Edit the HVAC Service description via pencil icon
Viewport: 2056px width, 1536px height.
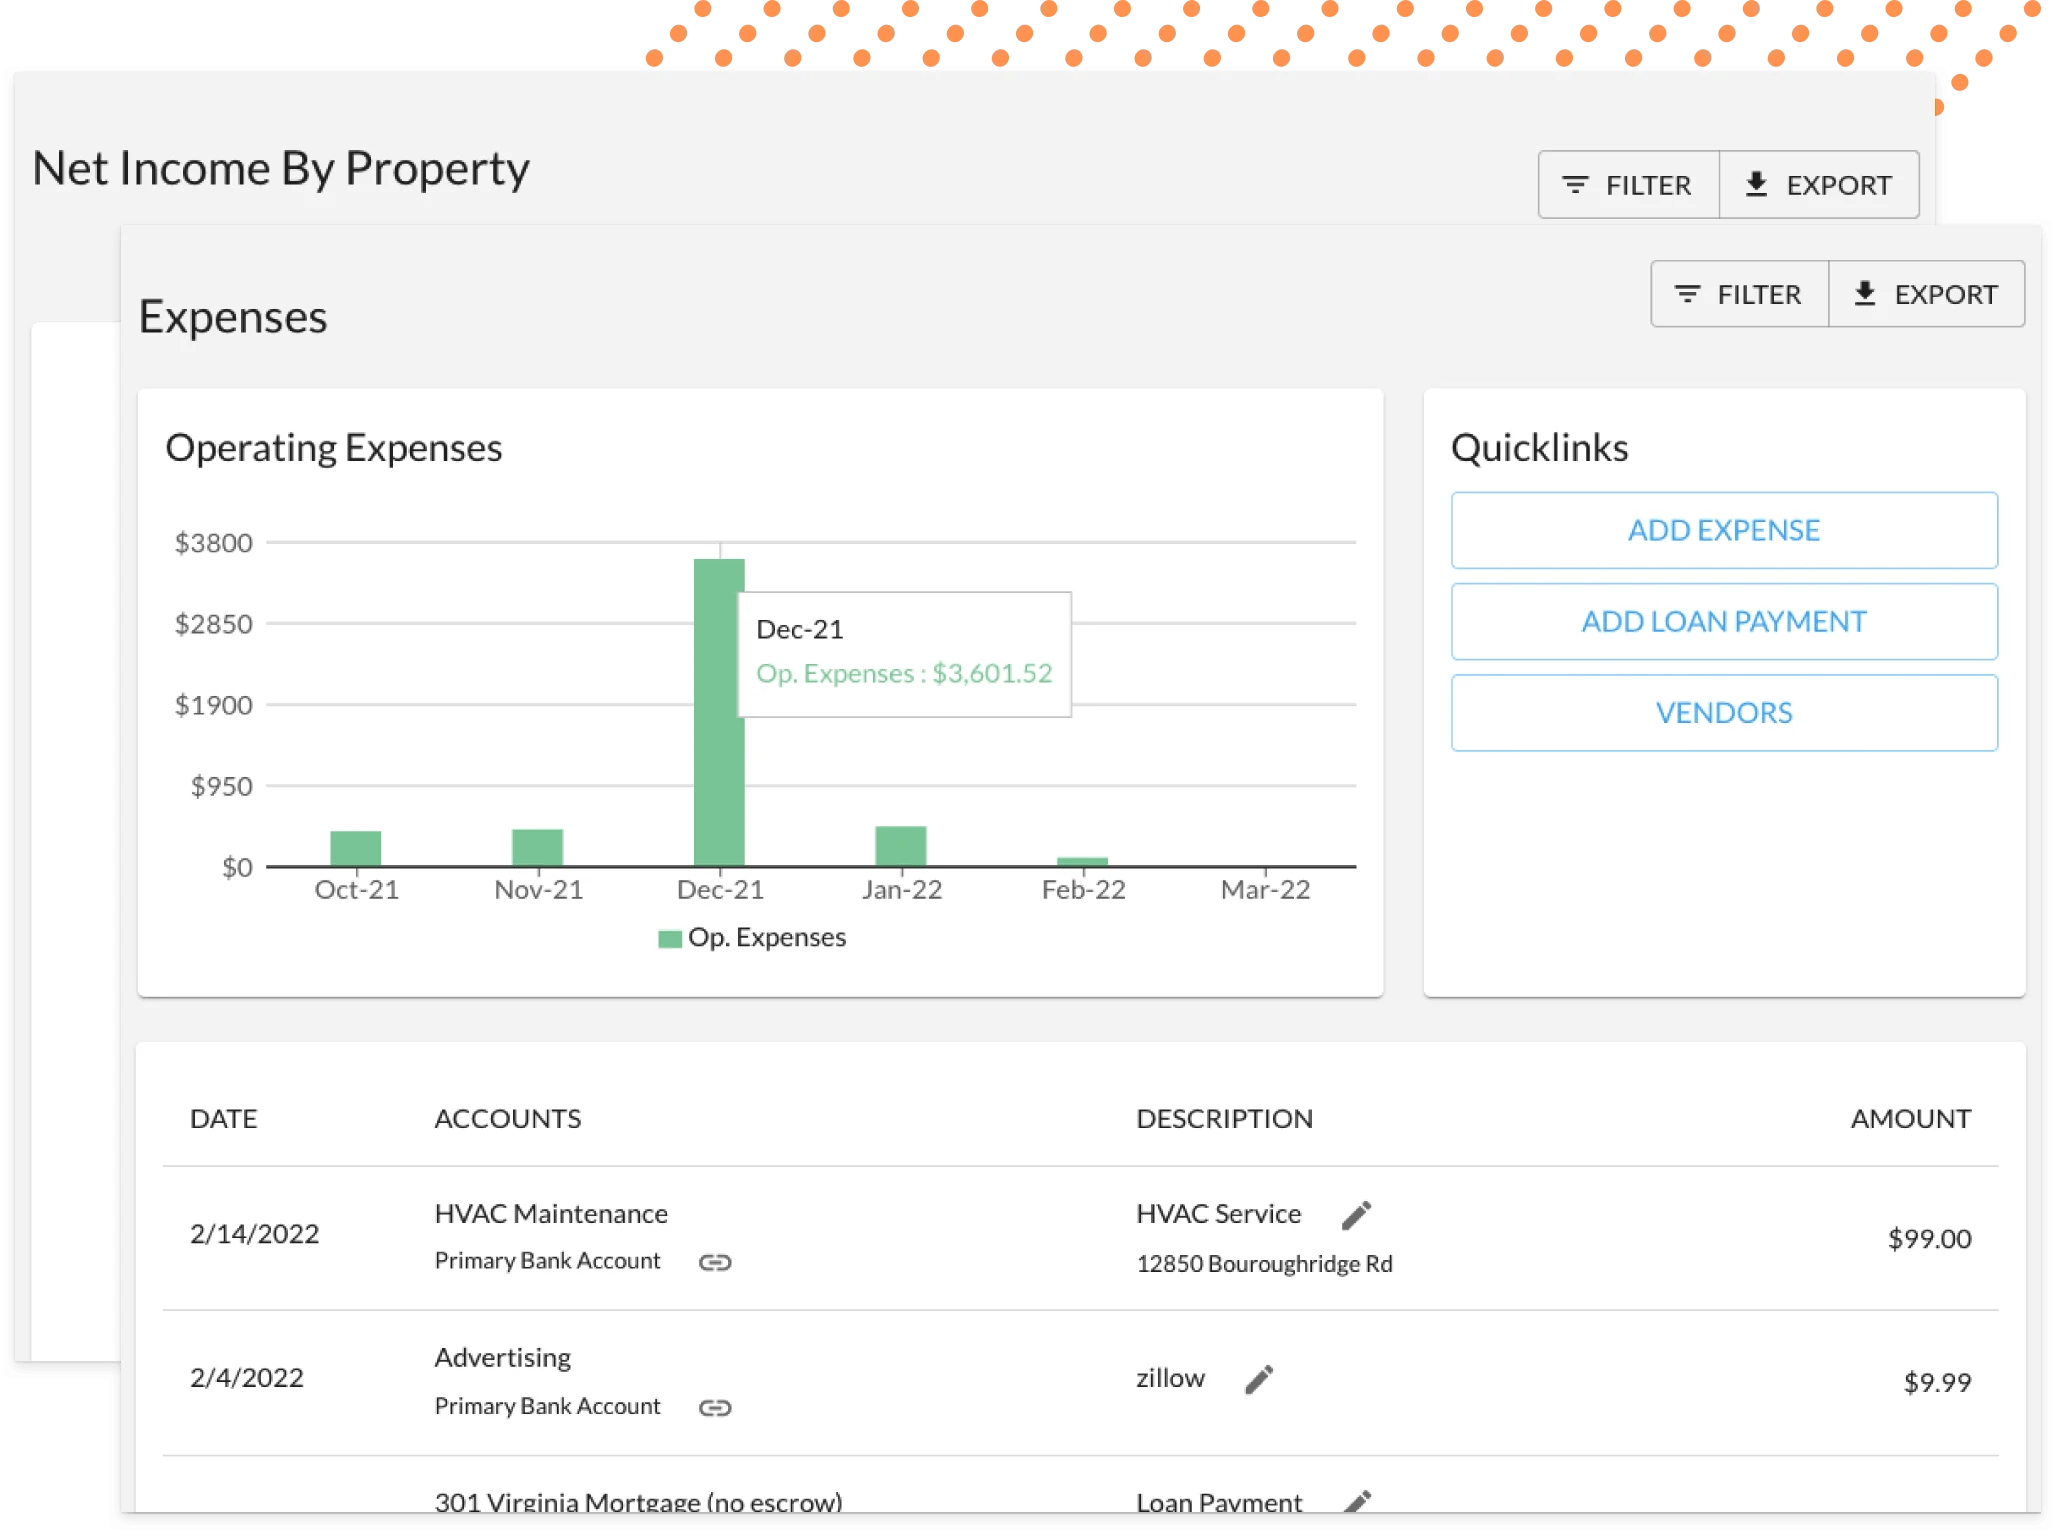tap(1356, 1214)
